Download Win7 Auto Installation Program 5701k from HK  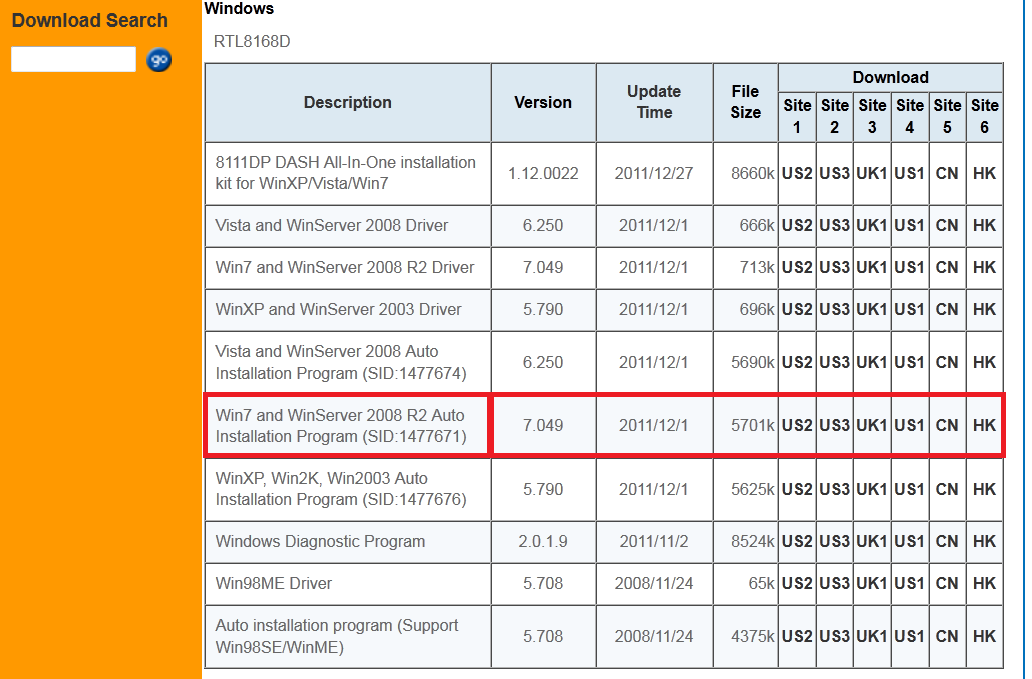[985, 426]
